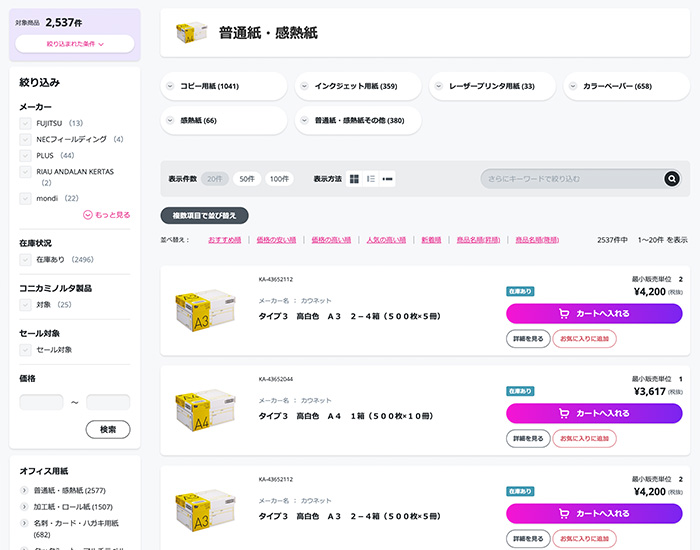Click the A3 paper box thumbnail of first product
The height and width of the screenshot is (550, 700).
click(205, 311)
